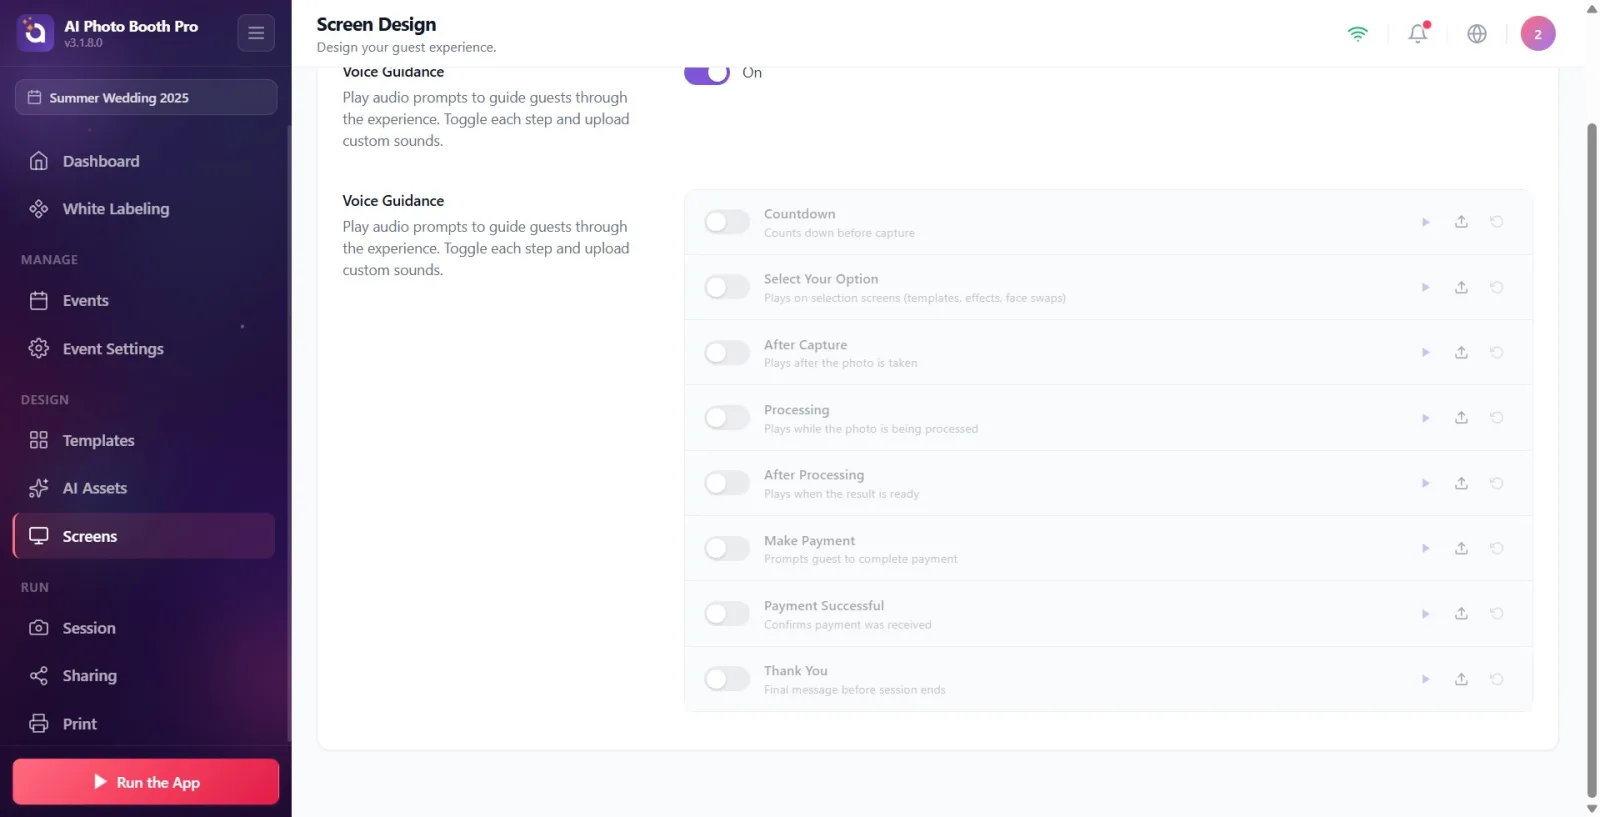Click the Wi-Fi connection status icon
1600x817 pixels.
coord(1357,33)
